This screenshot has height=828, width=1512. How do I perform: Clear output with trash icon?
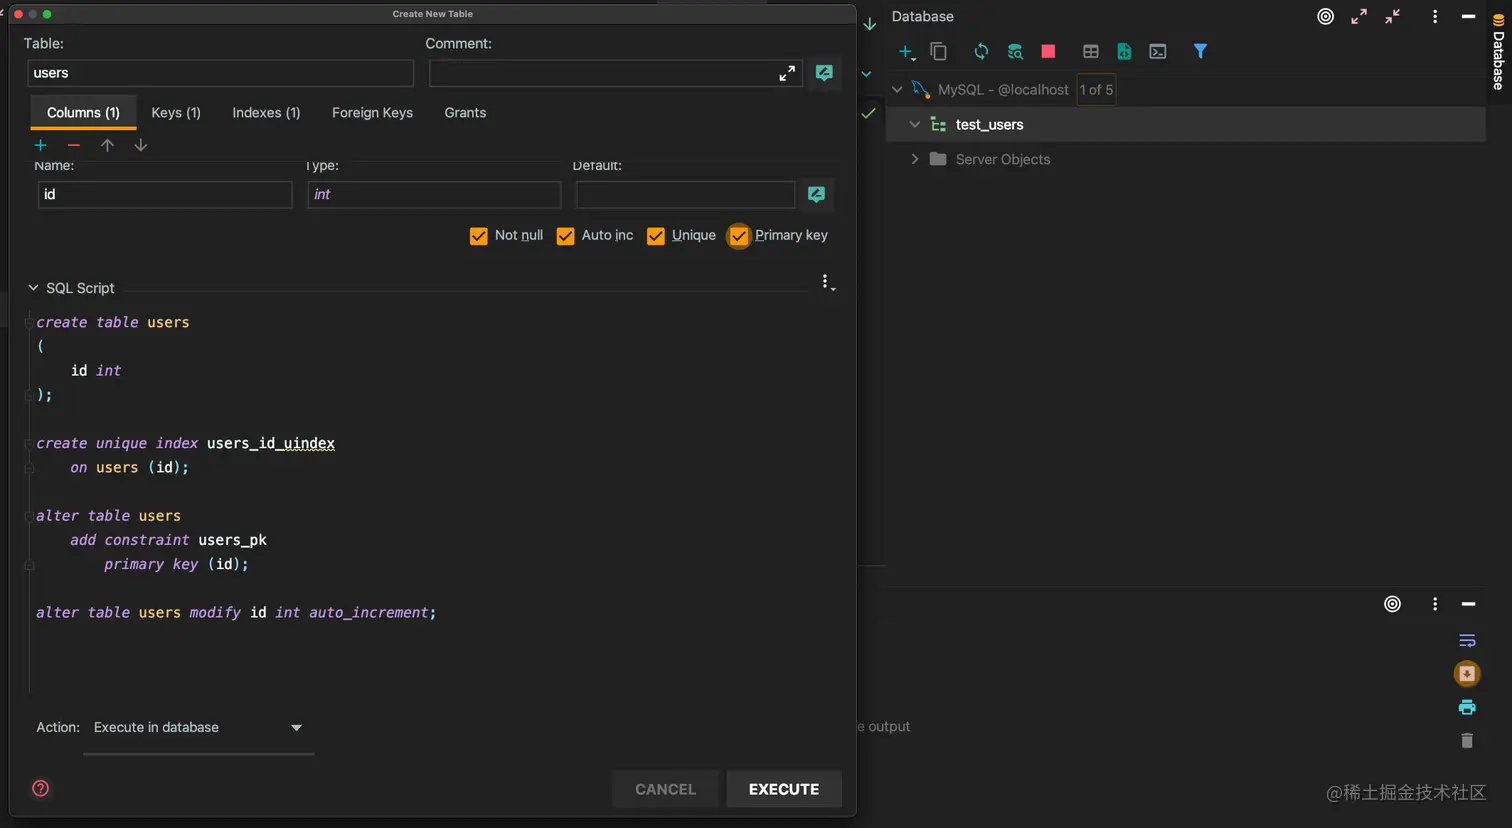click(x=1467, y=741)
